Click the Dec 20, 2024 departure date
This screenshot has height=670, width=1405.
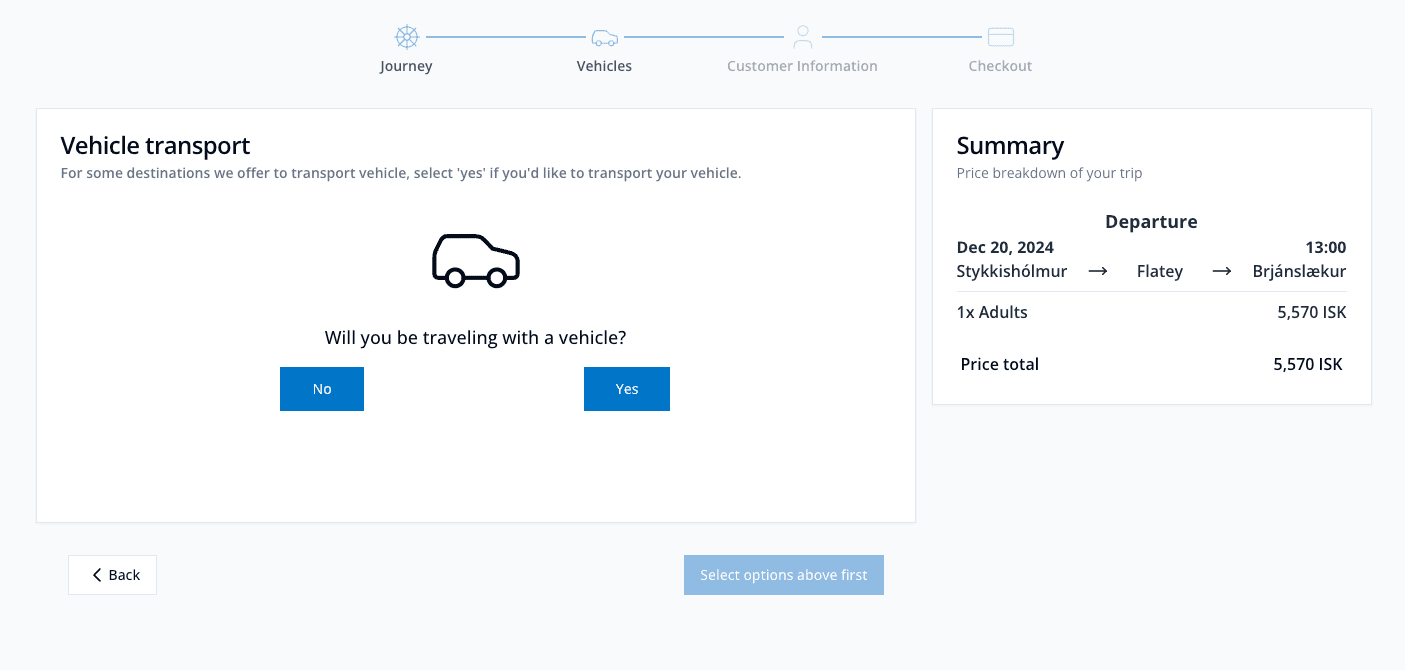(1005, 248)
